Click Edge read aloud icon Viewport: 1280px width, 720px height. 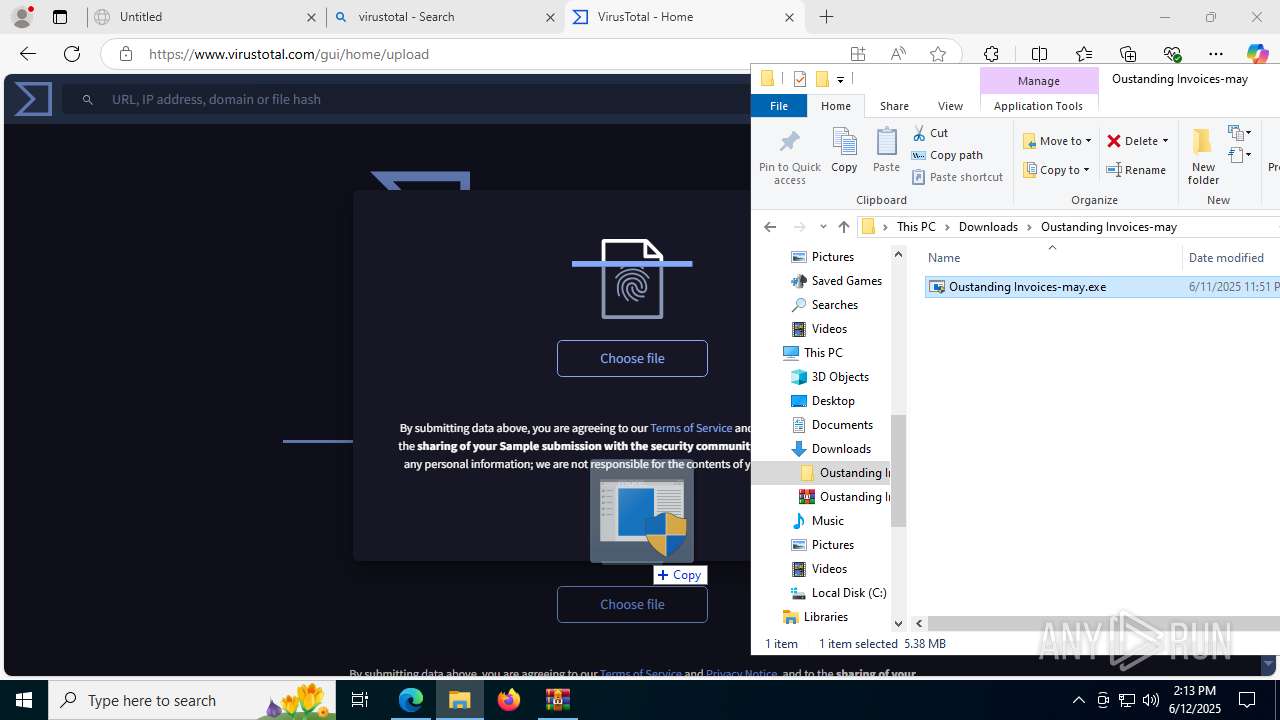click(x=898, y=54)
